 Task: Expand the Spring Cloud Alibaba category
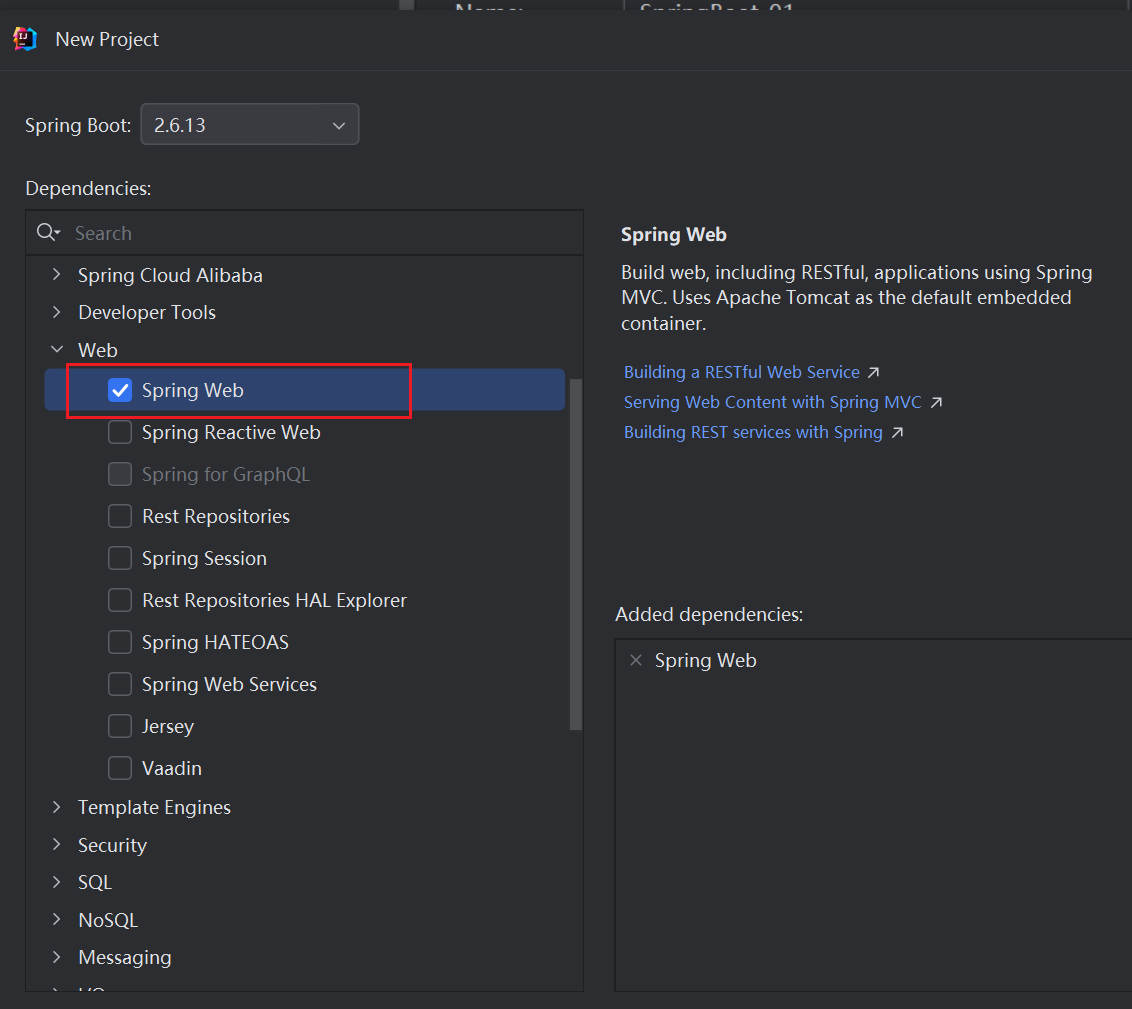[x=57, y=275]
